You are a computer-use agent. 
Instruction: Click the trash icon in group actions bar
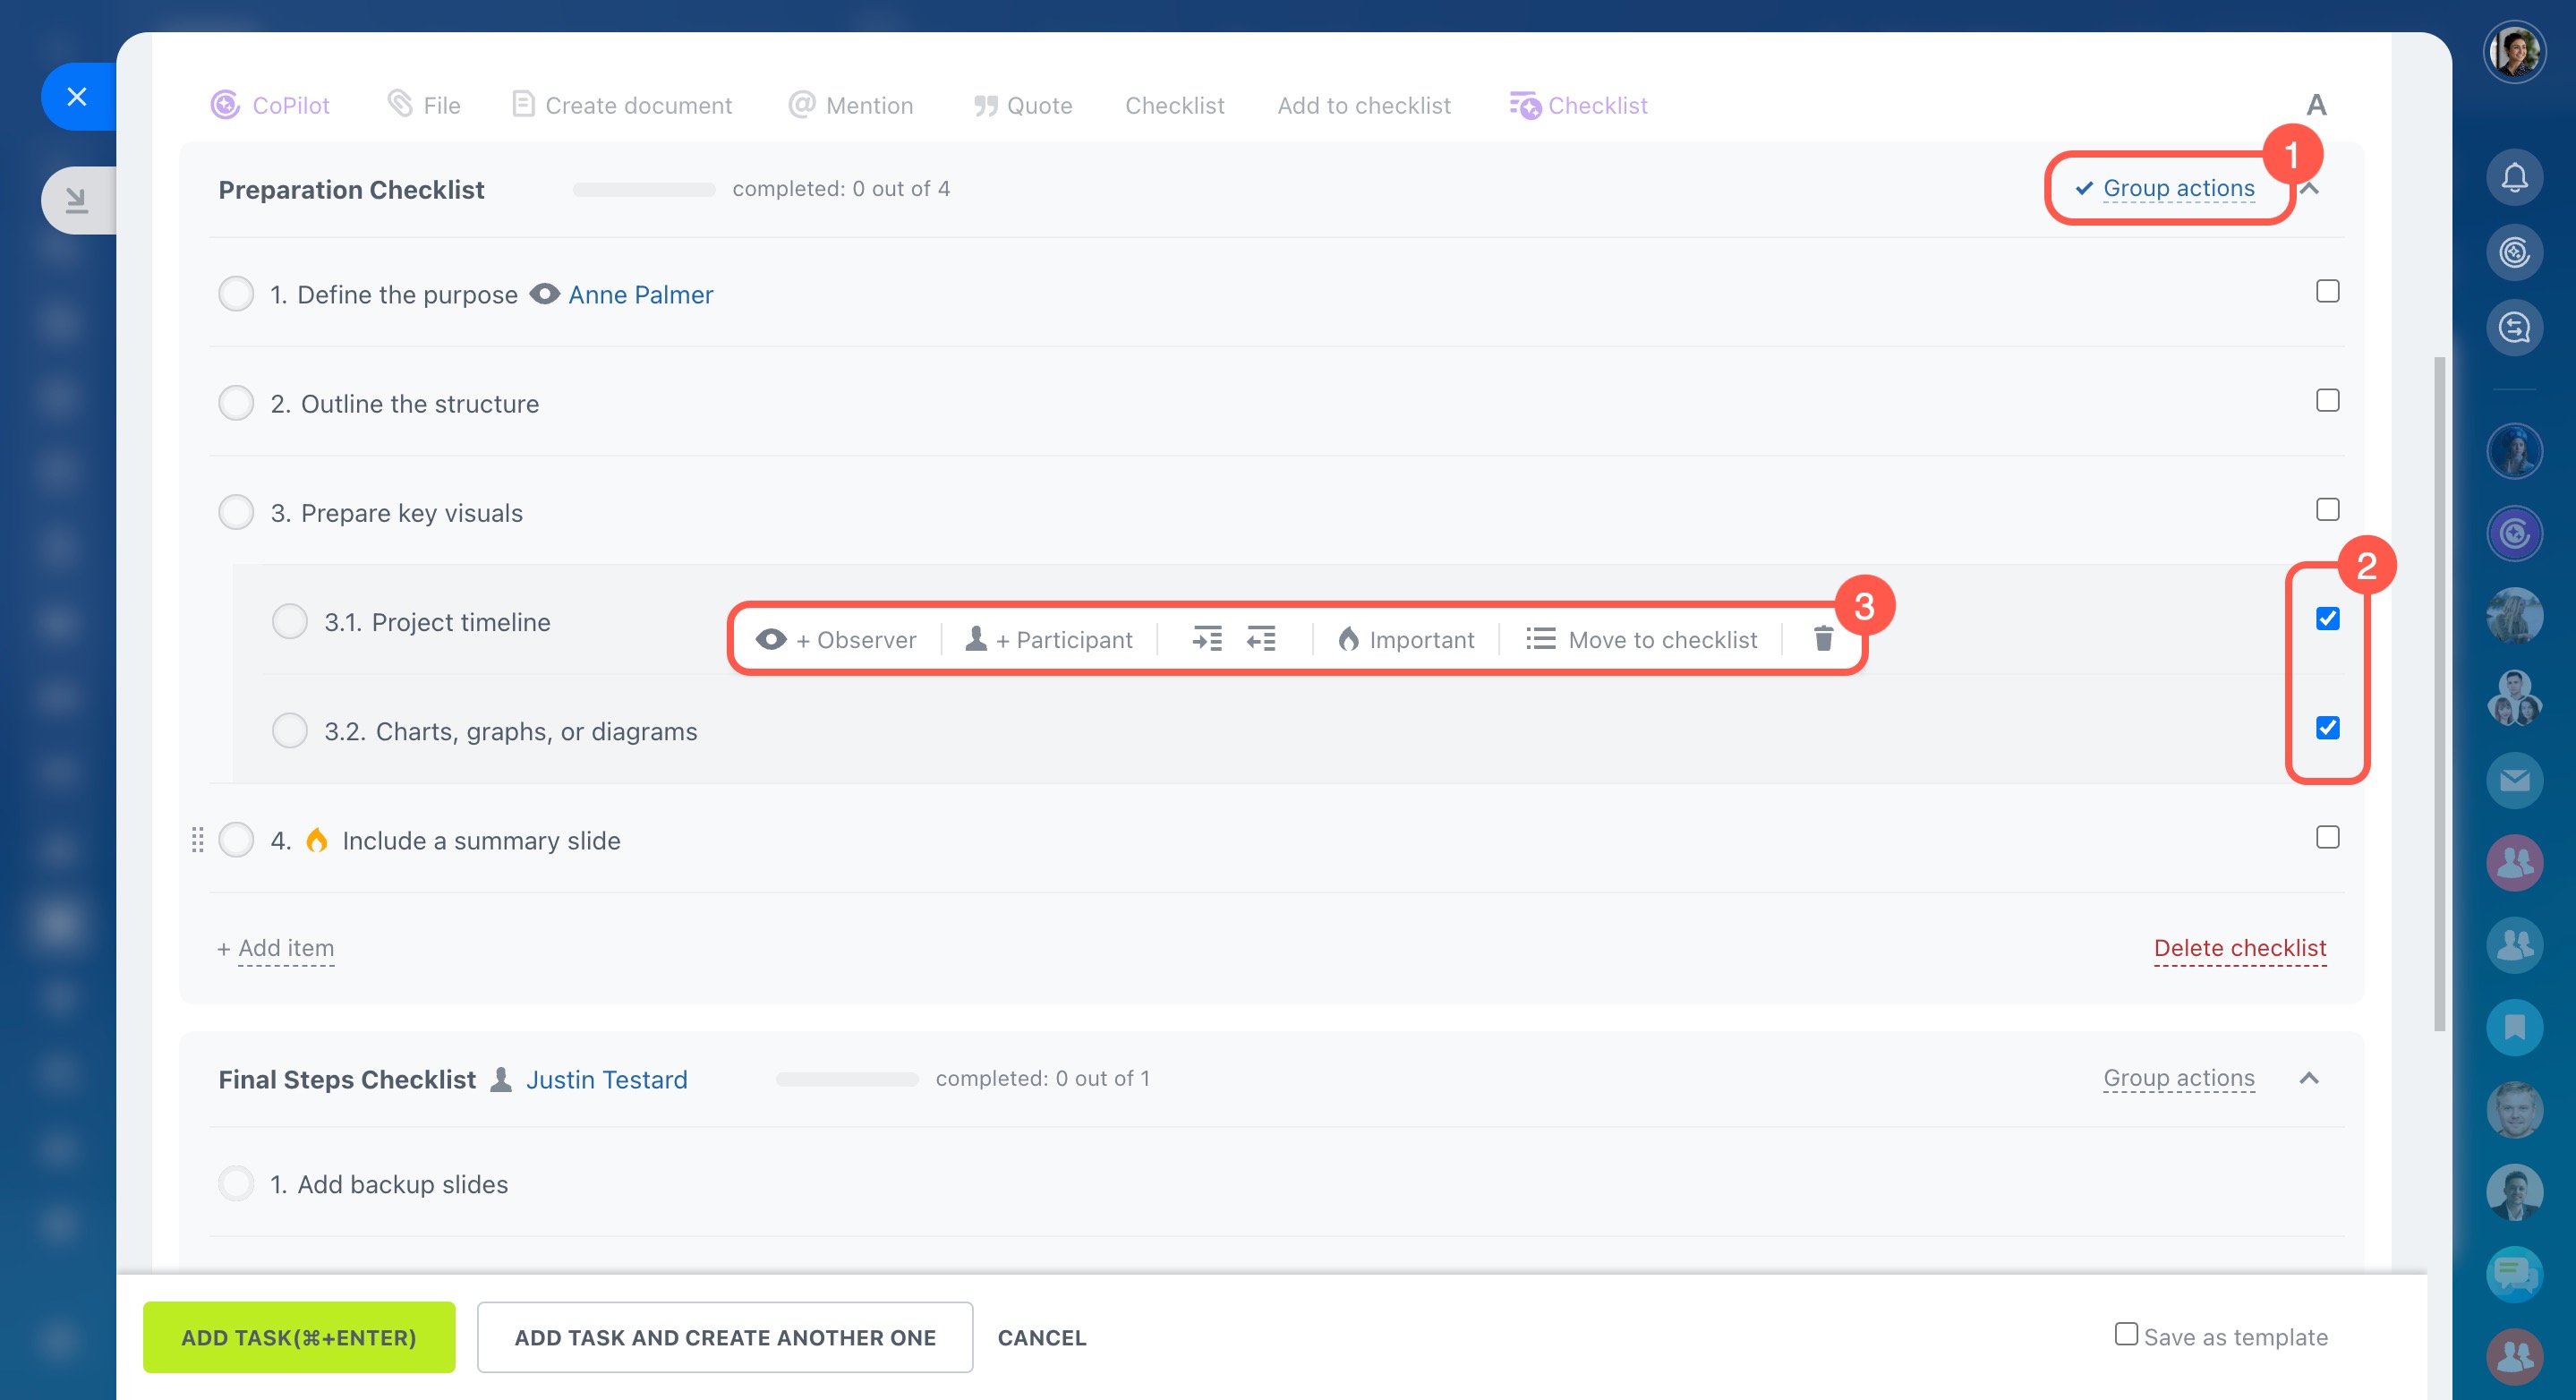1822,639
